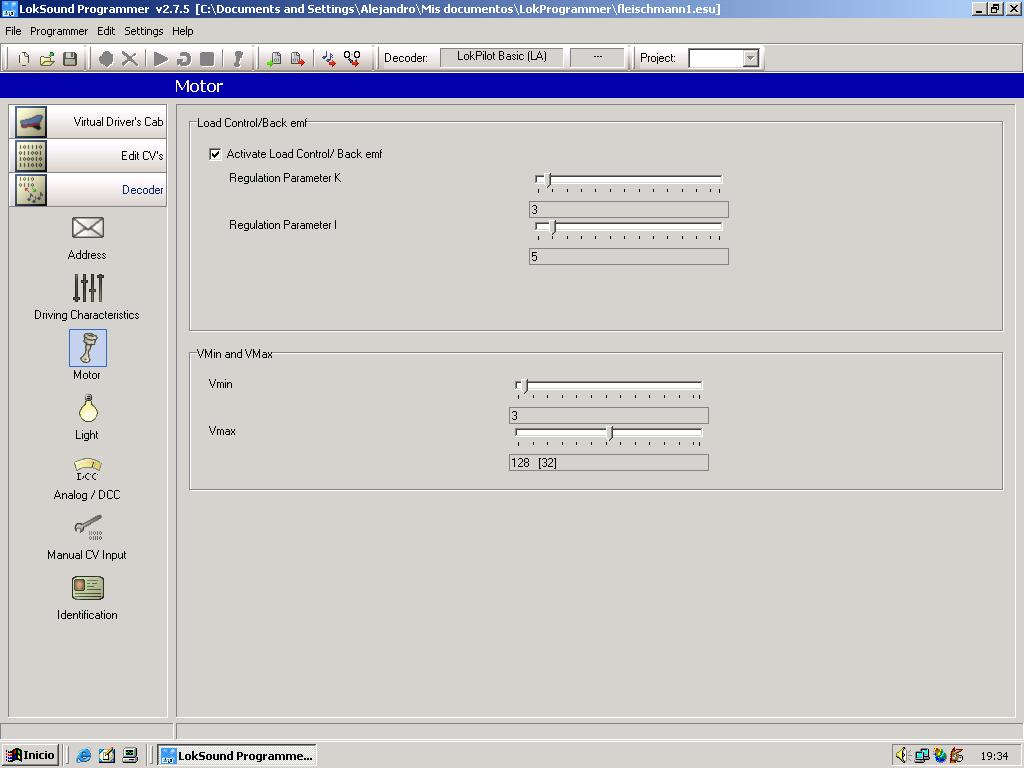
Task: Switch to Virtual Driver's Cab panel
Action: (x=88, y=121)
